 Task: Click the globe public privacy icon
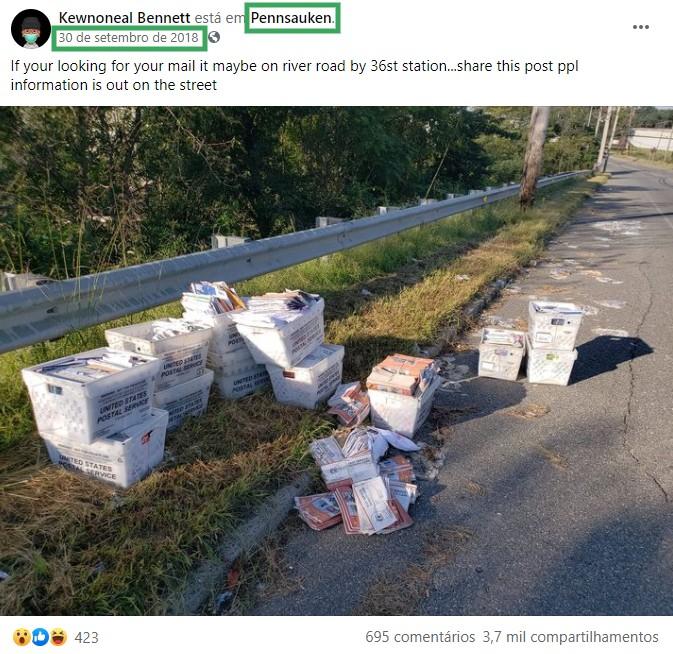coord(214,37)
